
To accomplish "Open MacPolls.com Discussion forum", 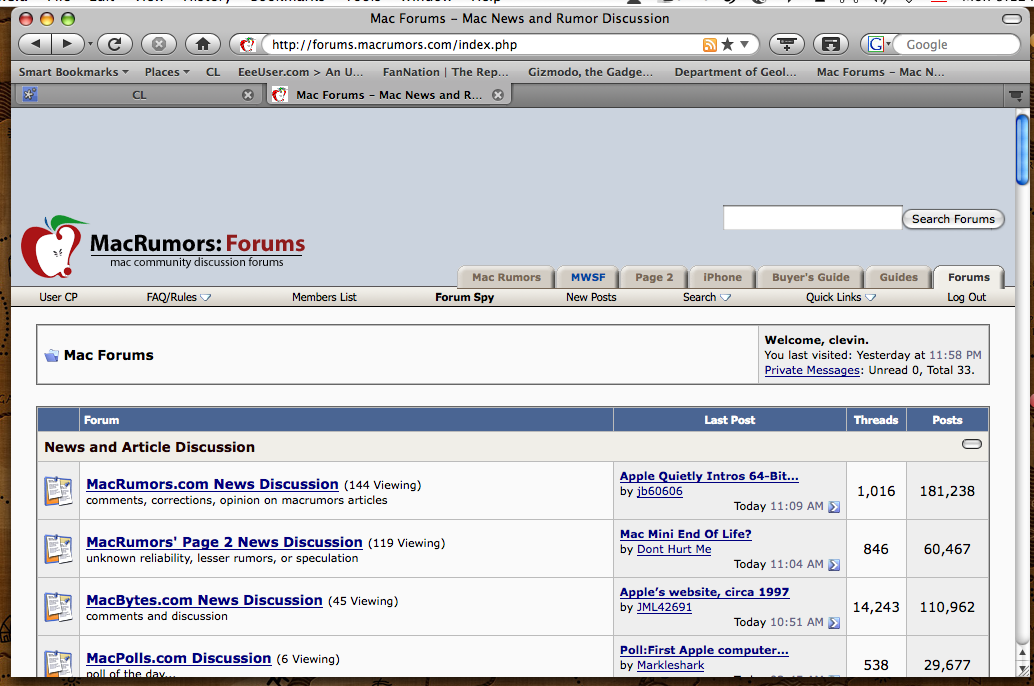I will 179,658.
